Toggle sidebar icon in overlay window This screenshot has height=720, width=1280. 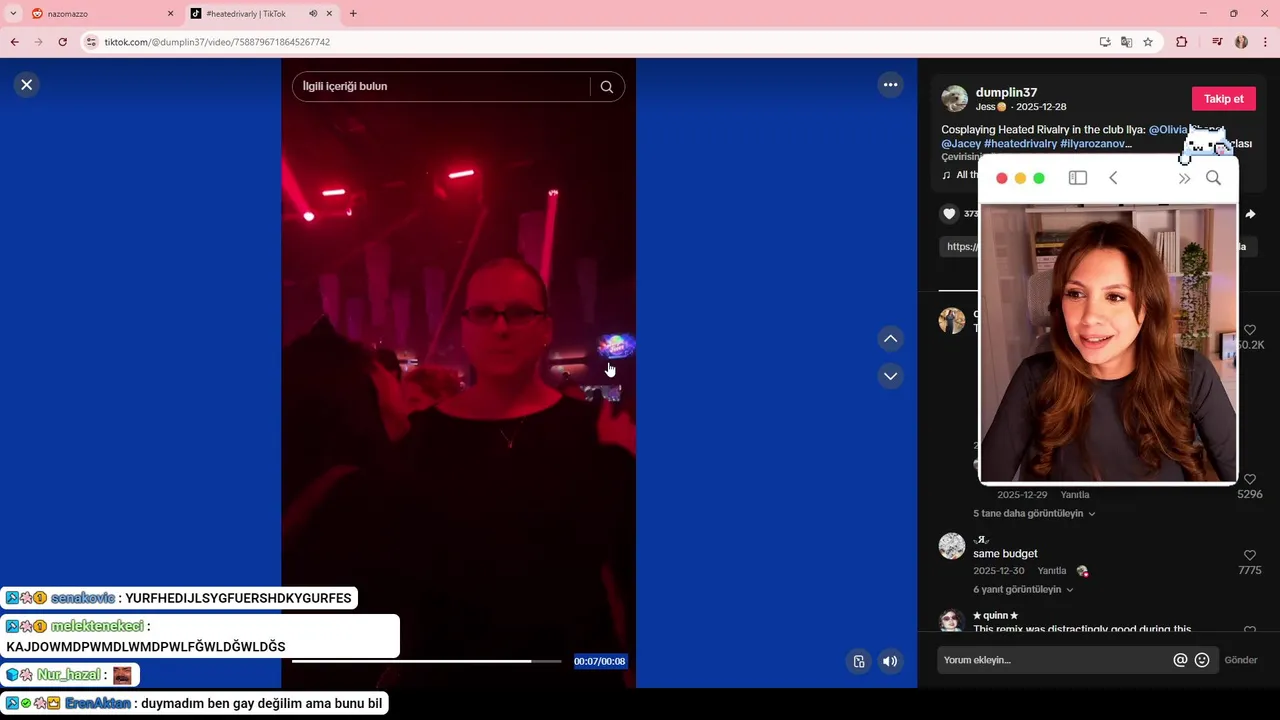1077,178
